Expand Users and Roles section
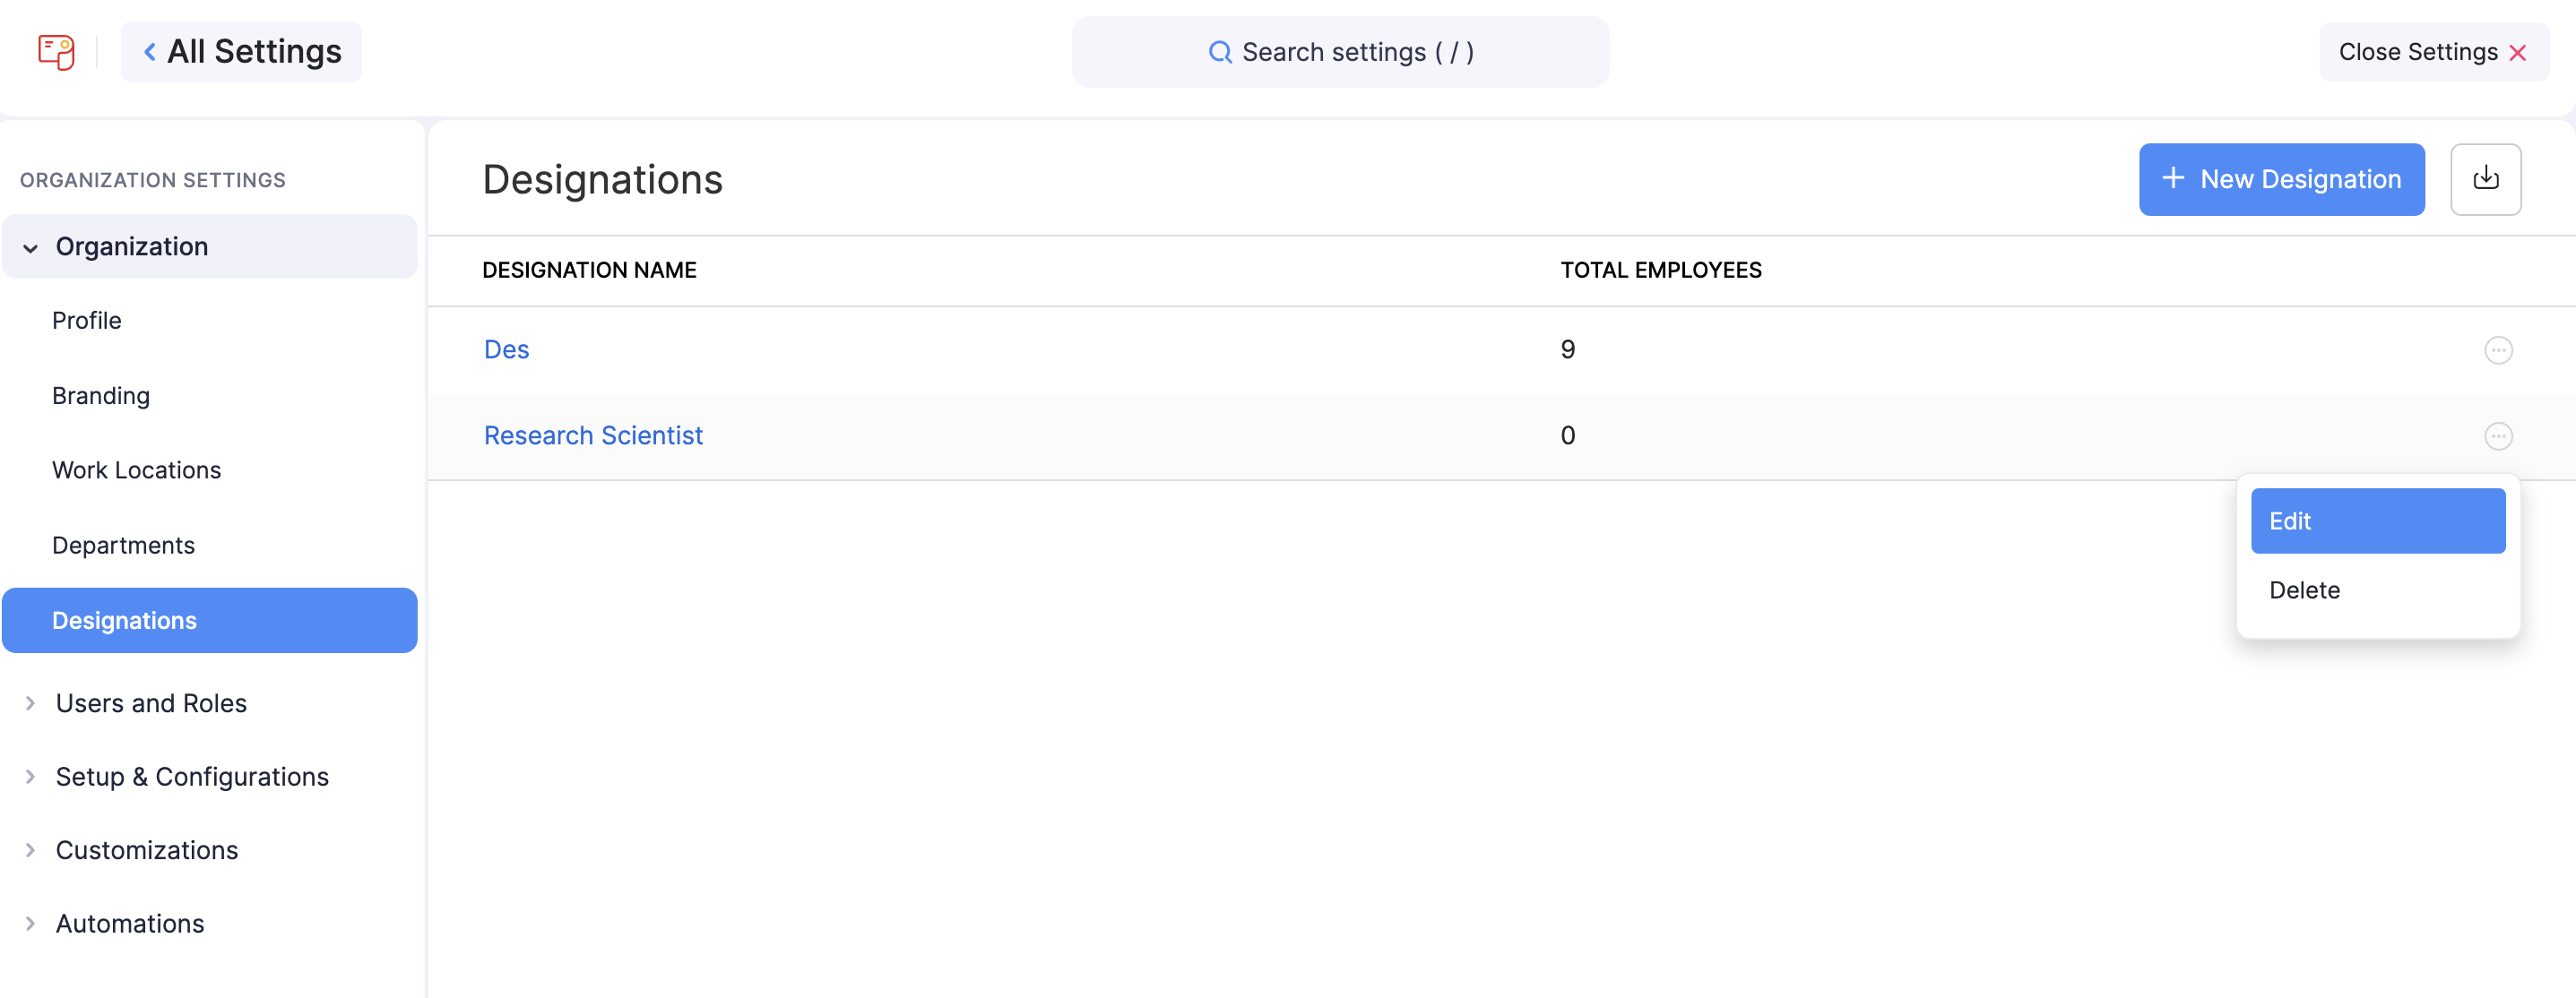This screenshot has width=2576, height=998. coord(31,703)
